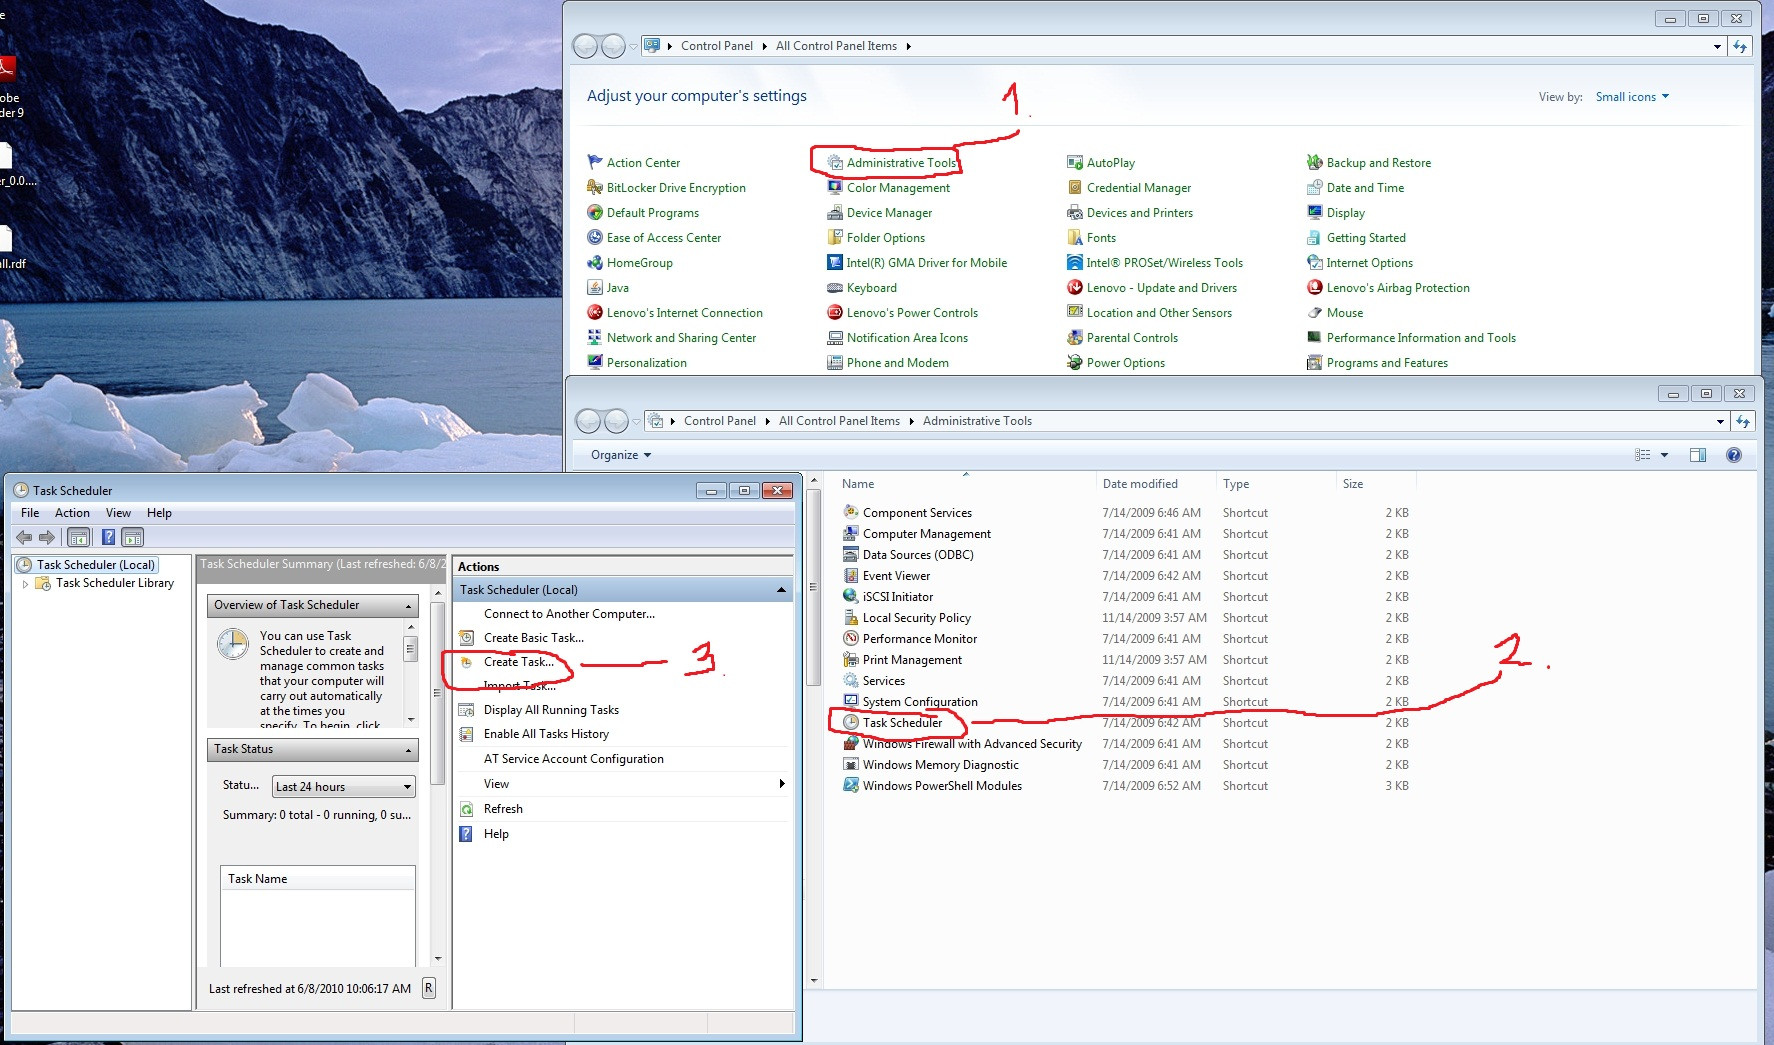Click AT Service Account Configuration action
This screenshot has width=1774, height=1045.
(x=573, y=759)
